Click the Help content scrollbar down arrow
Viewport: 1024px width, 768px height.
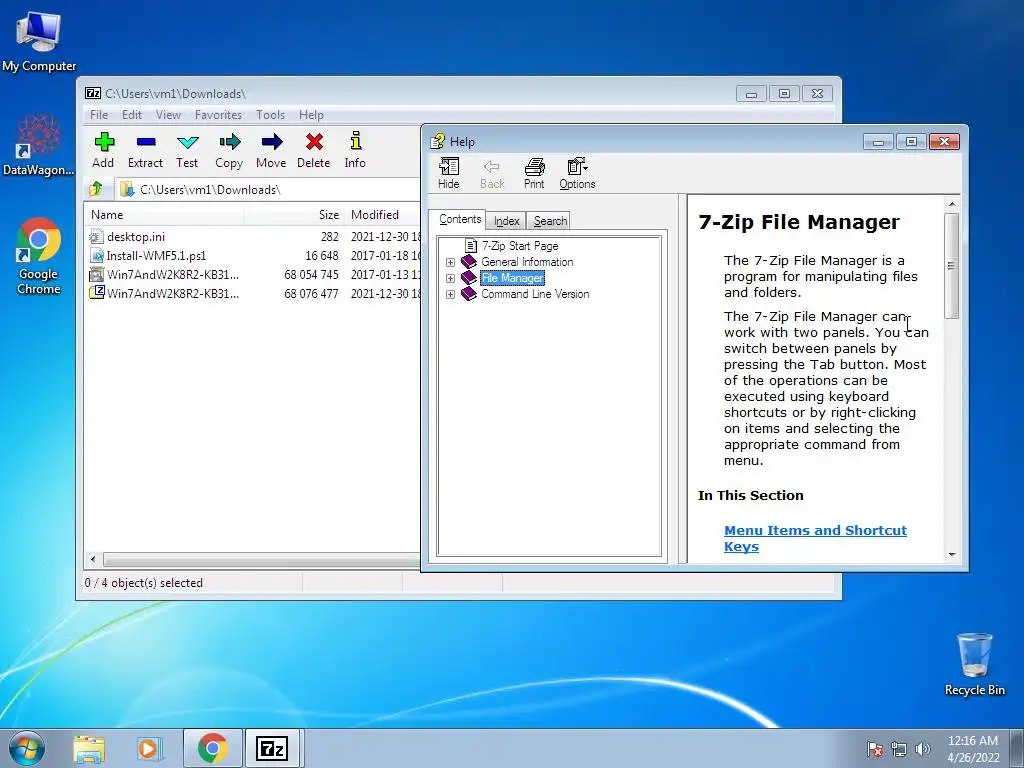coord(952,554)
